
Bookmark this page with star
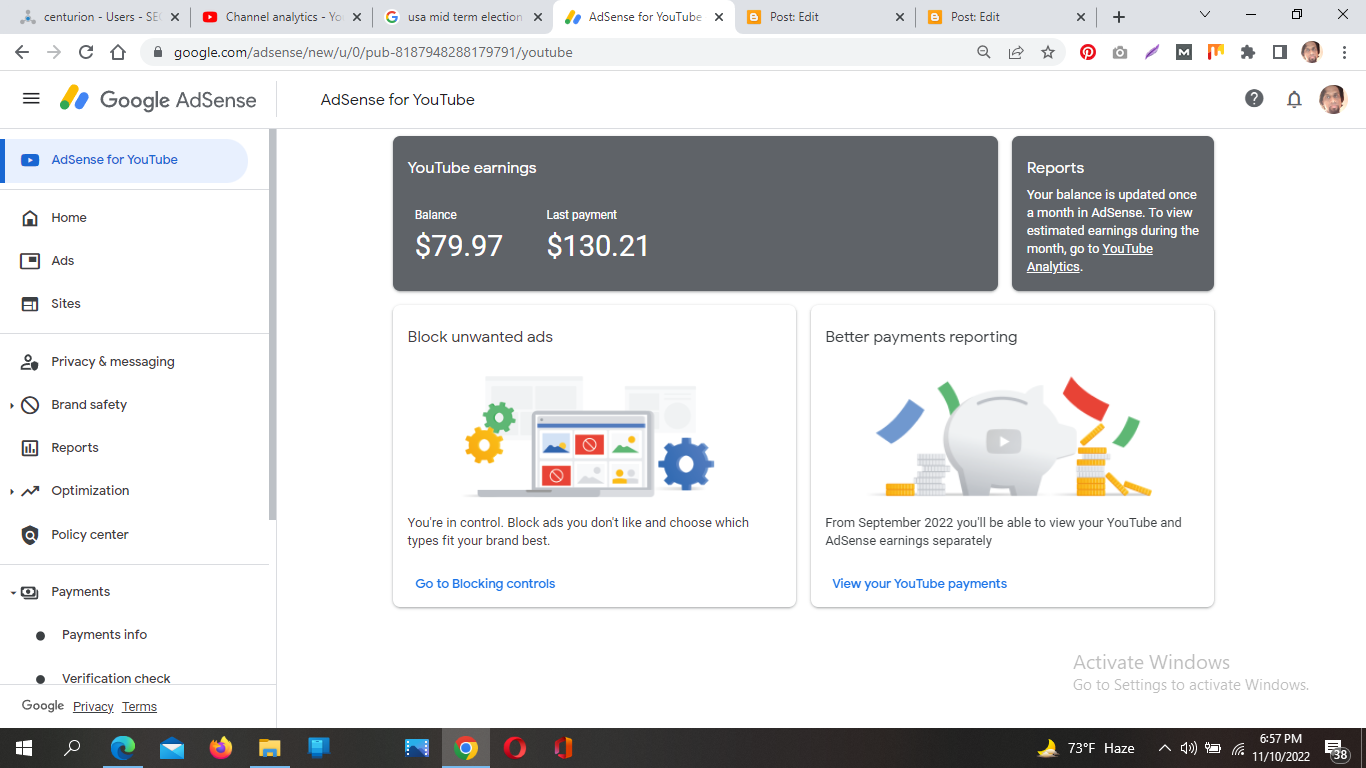(1048, 52)
